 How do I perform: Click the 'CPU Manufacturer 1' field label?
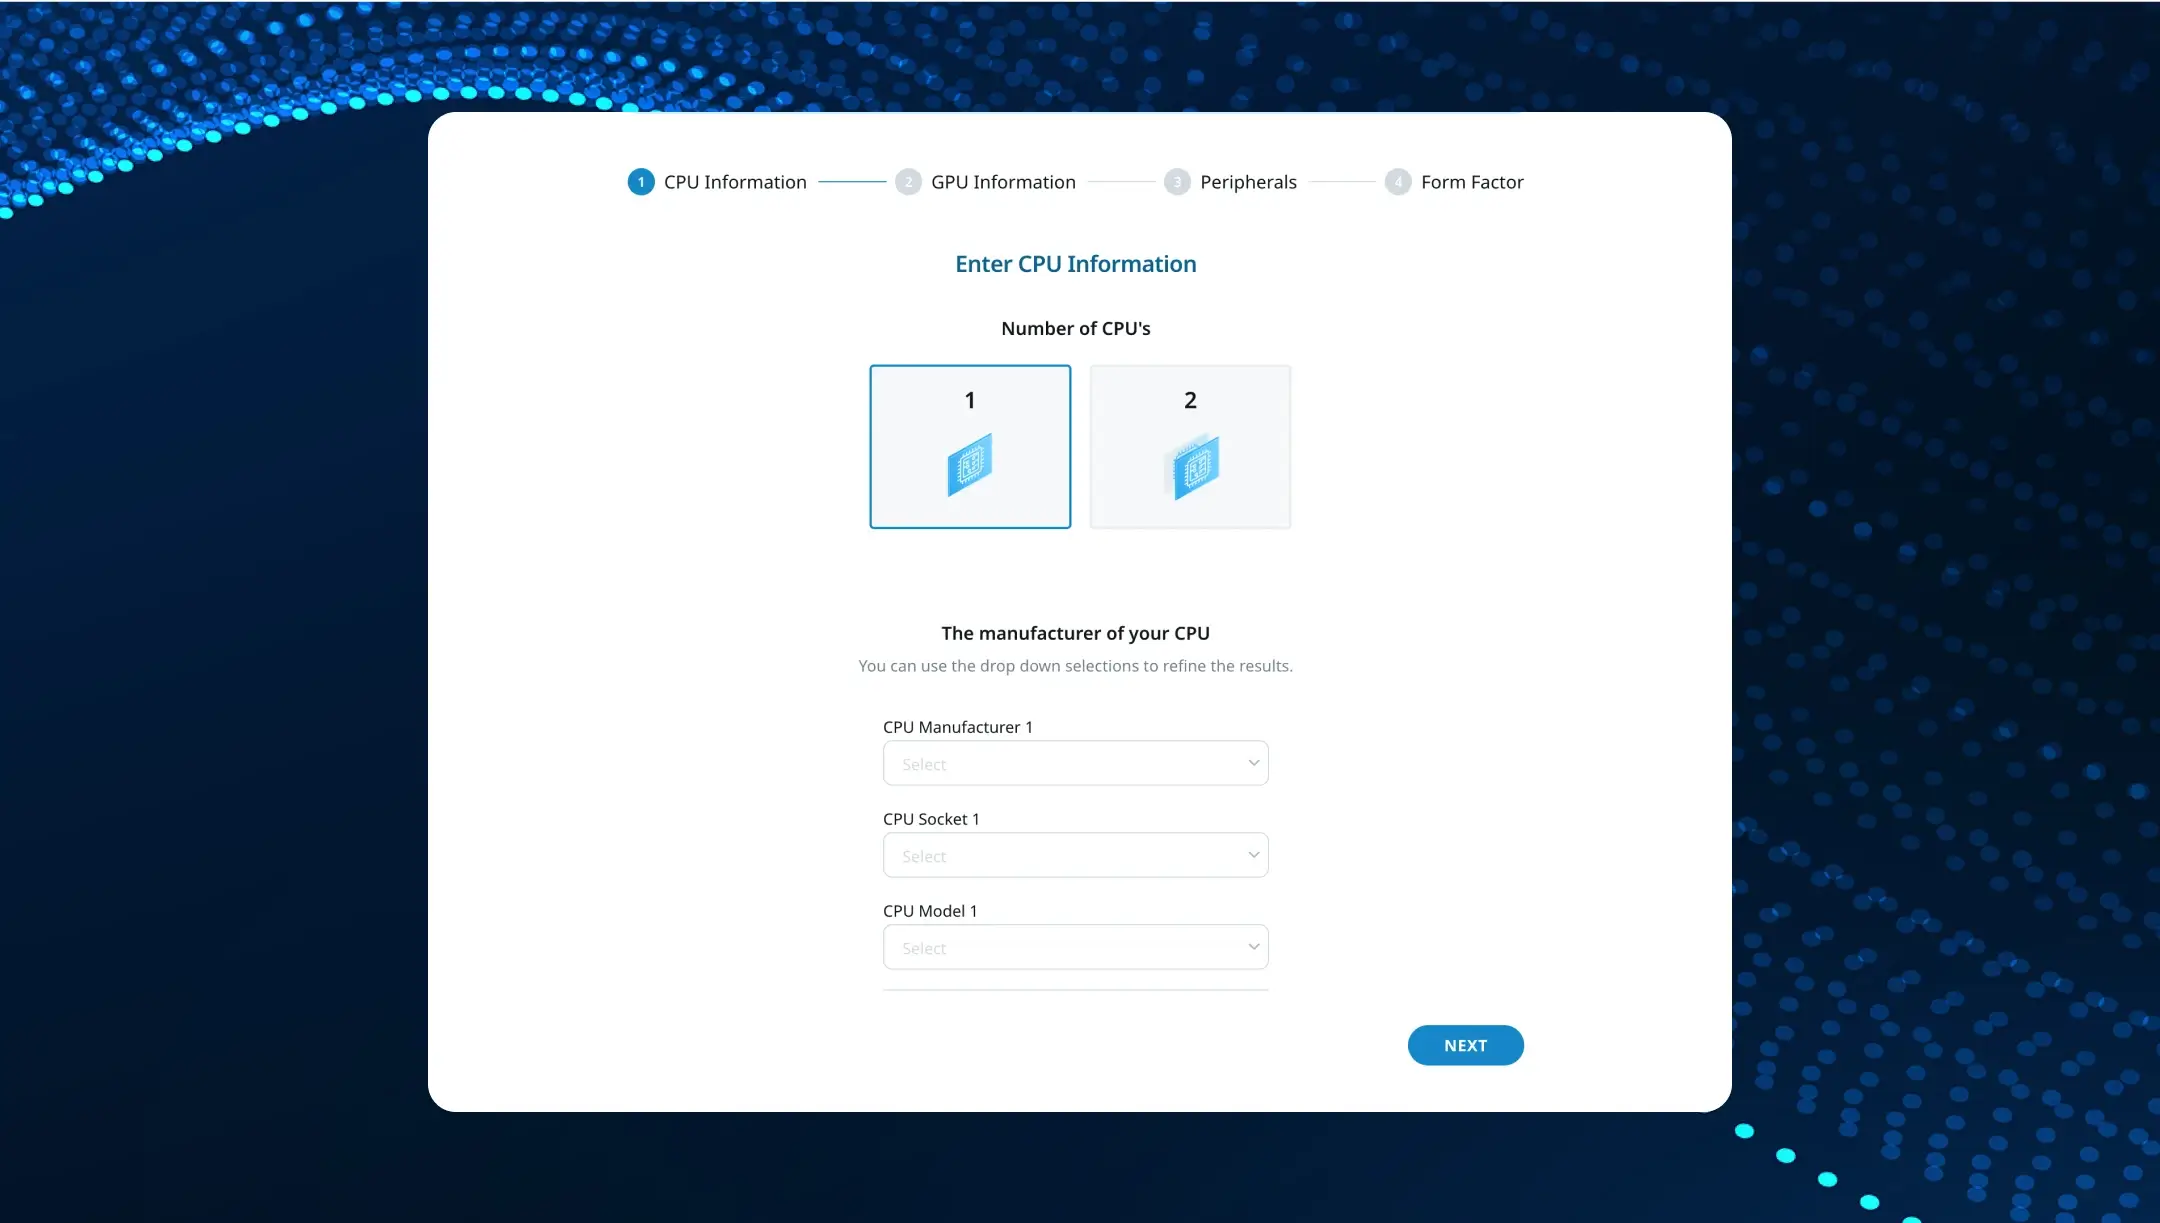click(957, 727)
